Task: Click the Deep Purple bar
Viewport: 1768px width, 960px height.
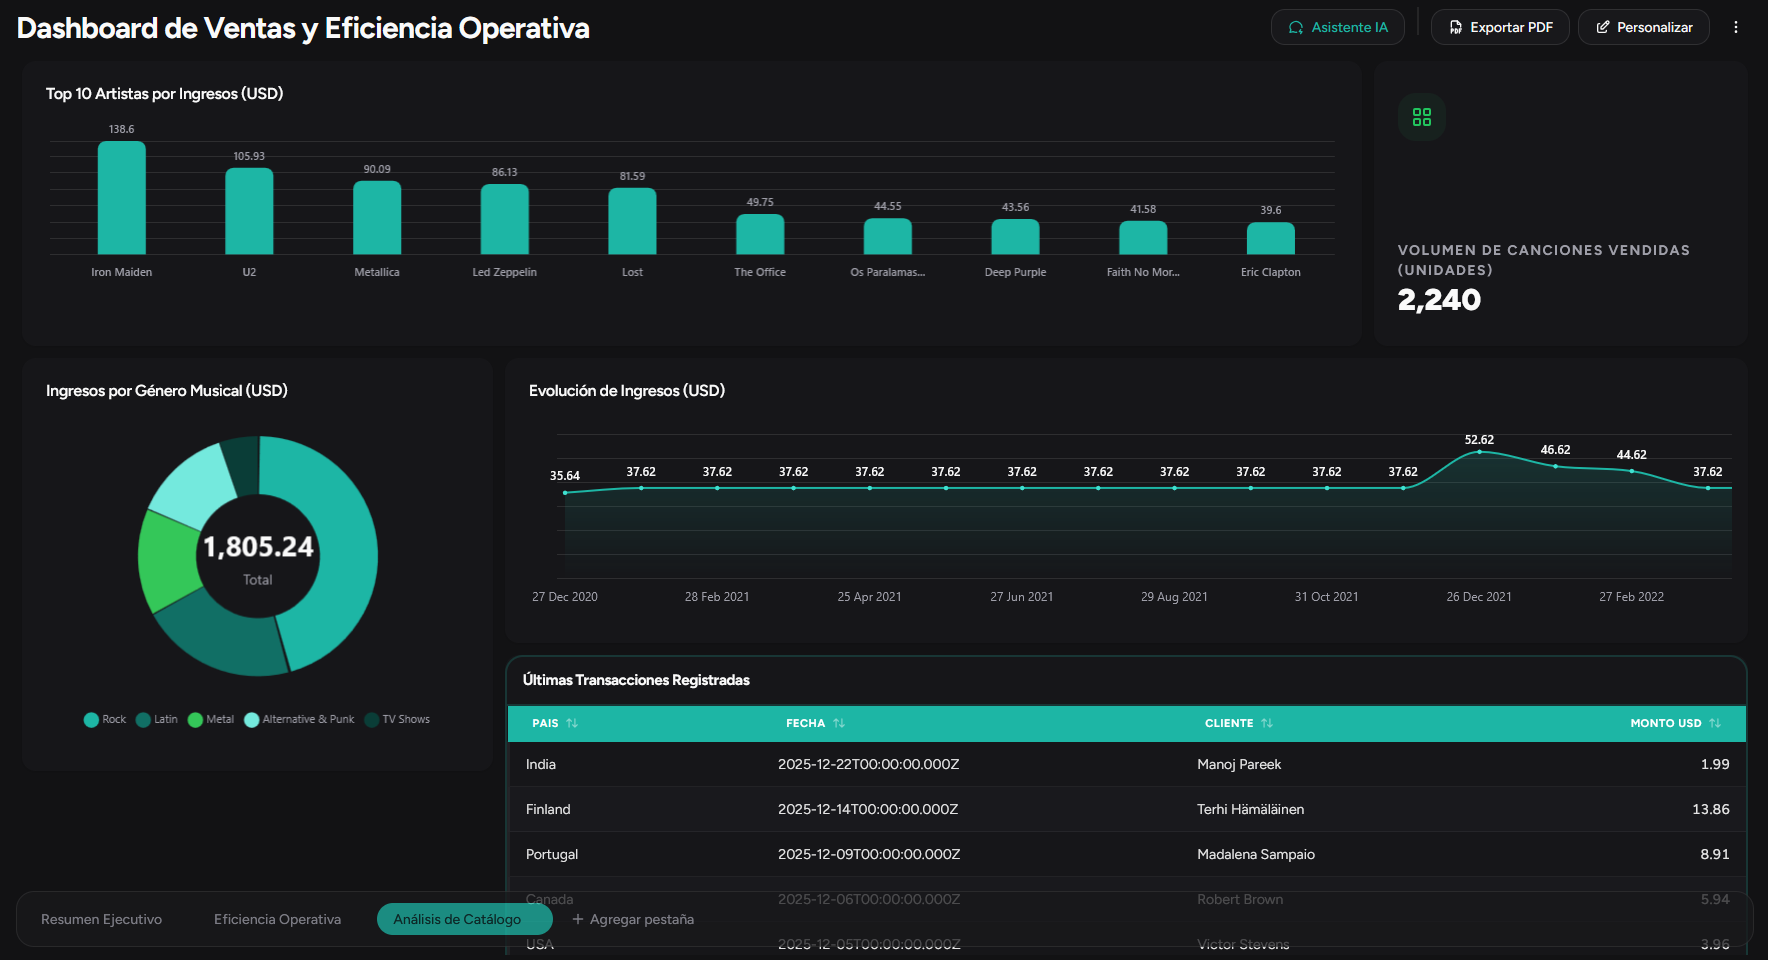Action: pos(1015,237)
